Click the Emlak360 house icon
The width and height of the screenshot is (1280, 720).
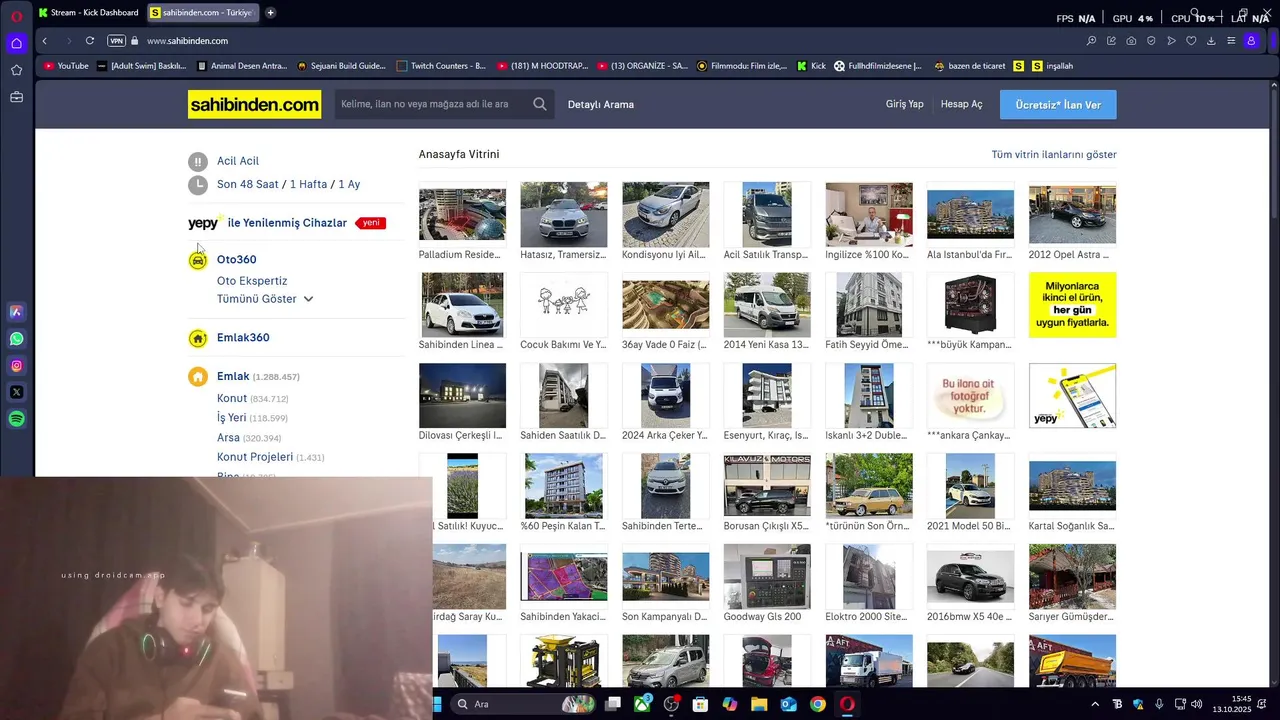pos(198,338)
